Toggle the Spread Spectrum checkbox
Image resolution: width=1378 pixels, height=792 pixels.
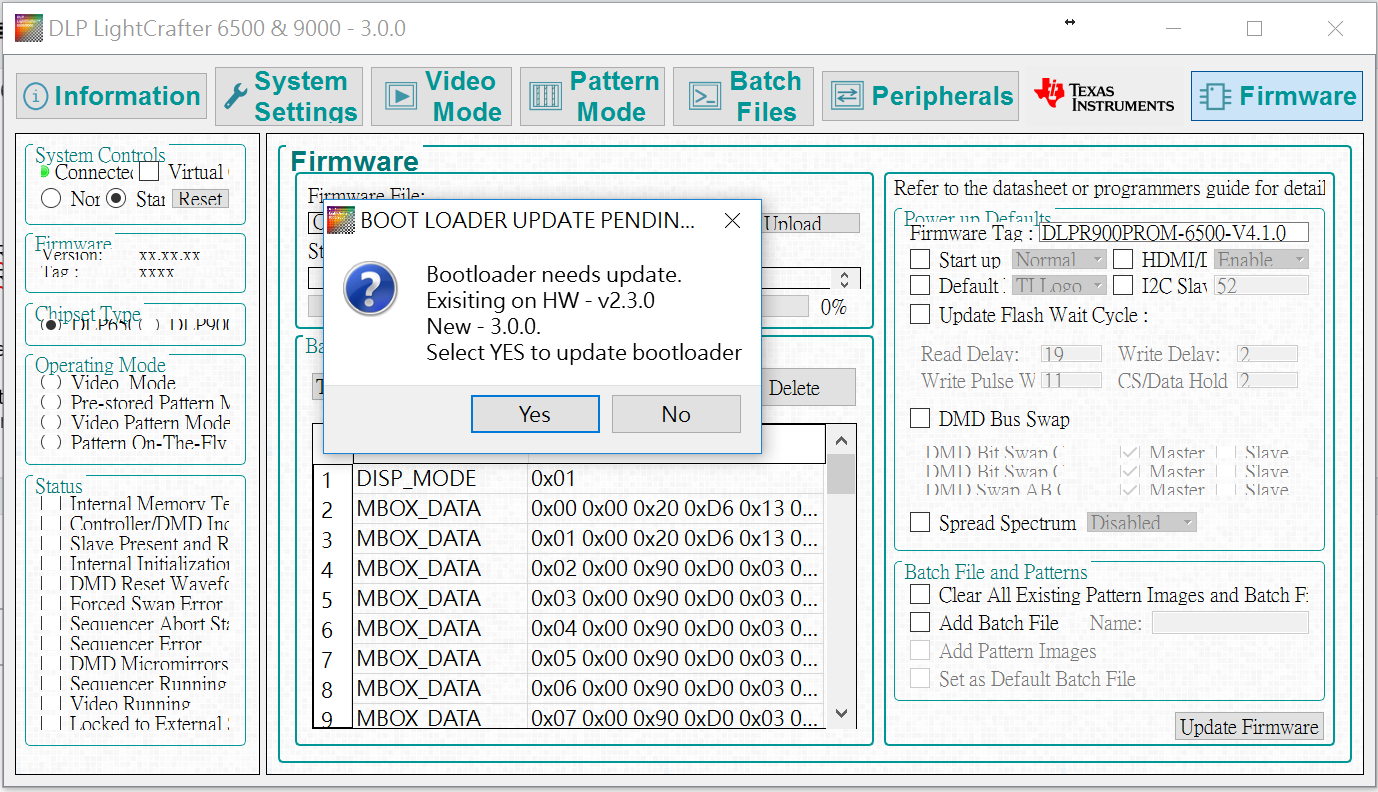(x=920, y=522)
